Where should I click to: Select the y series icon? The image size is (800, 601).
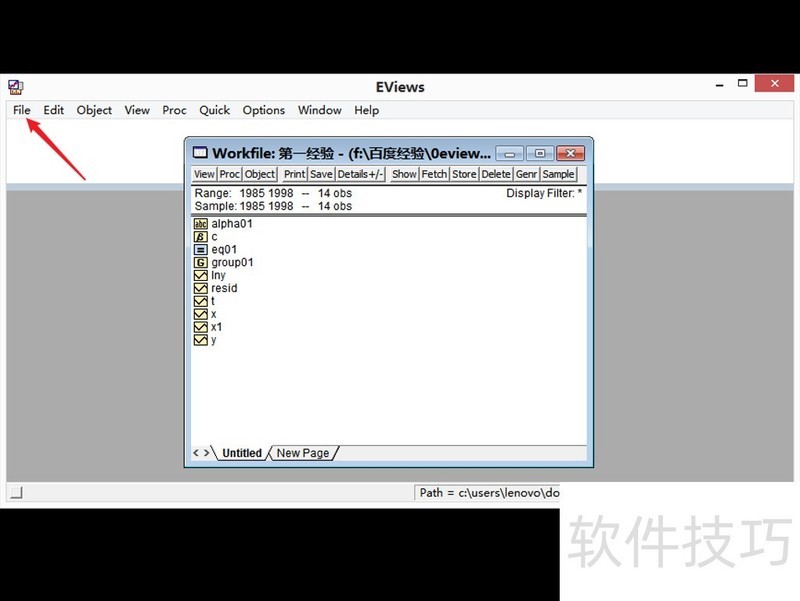click(201, 340)
